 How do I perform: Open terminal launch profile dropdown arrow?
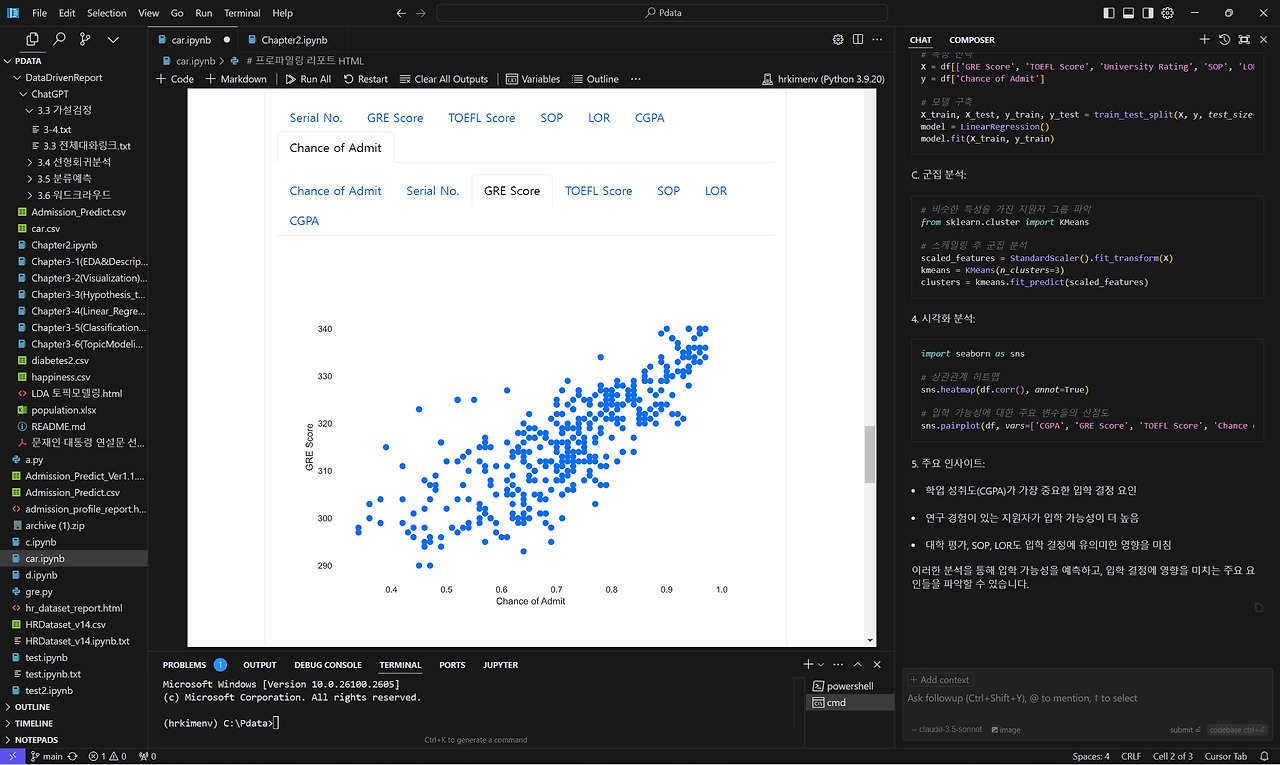click(821, 665)
